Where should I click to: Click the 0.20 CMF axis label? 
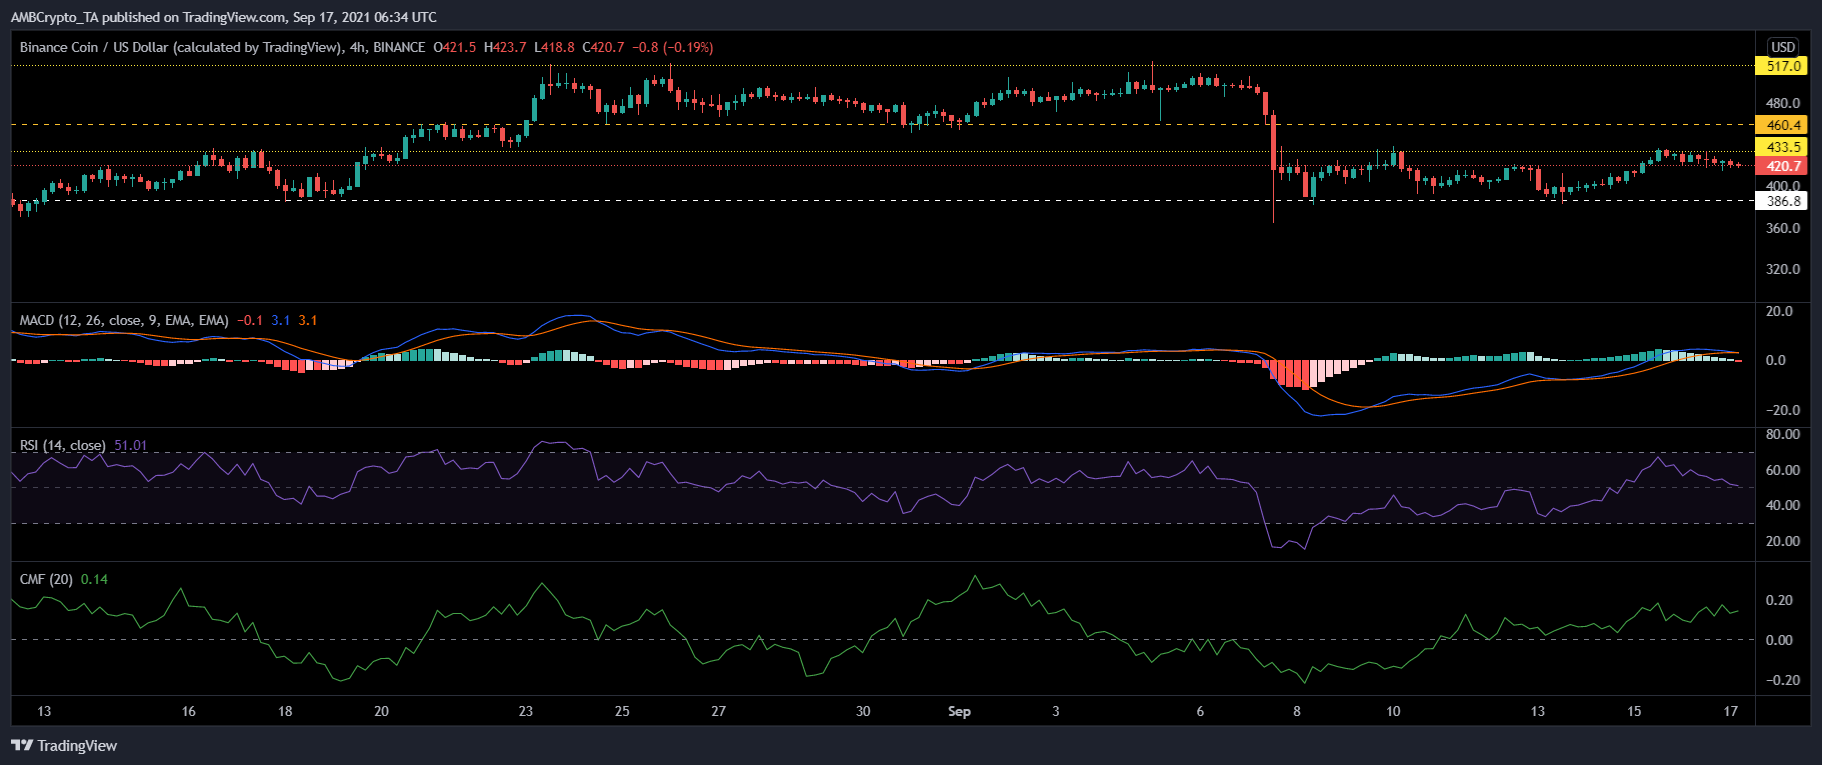pyautogui.click(x=1780, y=600)
